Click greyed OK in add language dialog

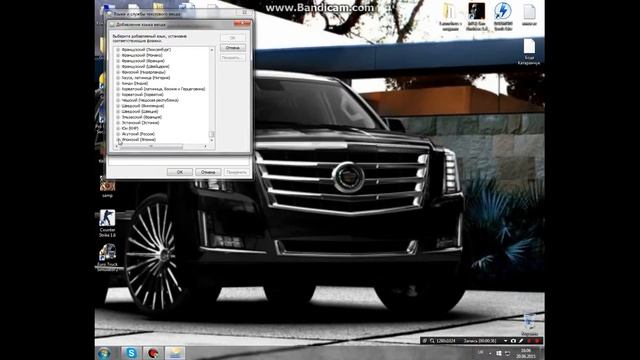pyautogui.click(x=233, y=38)
